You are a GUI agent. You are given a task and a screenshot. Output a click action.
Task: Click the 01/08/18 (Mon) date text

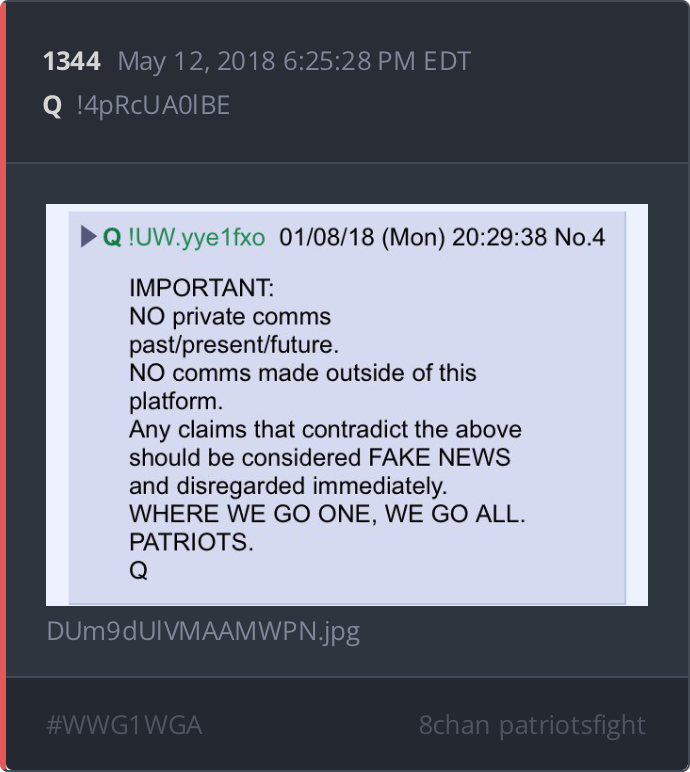pos(362,237)
